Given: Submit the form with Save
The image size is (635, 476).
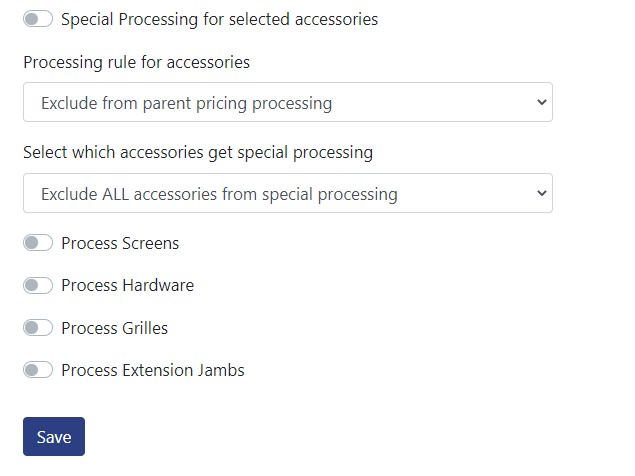Looking at the screenshot, I should (x=54, y=437).
